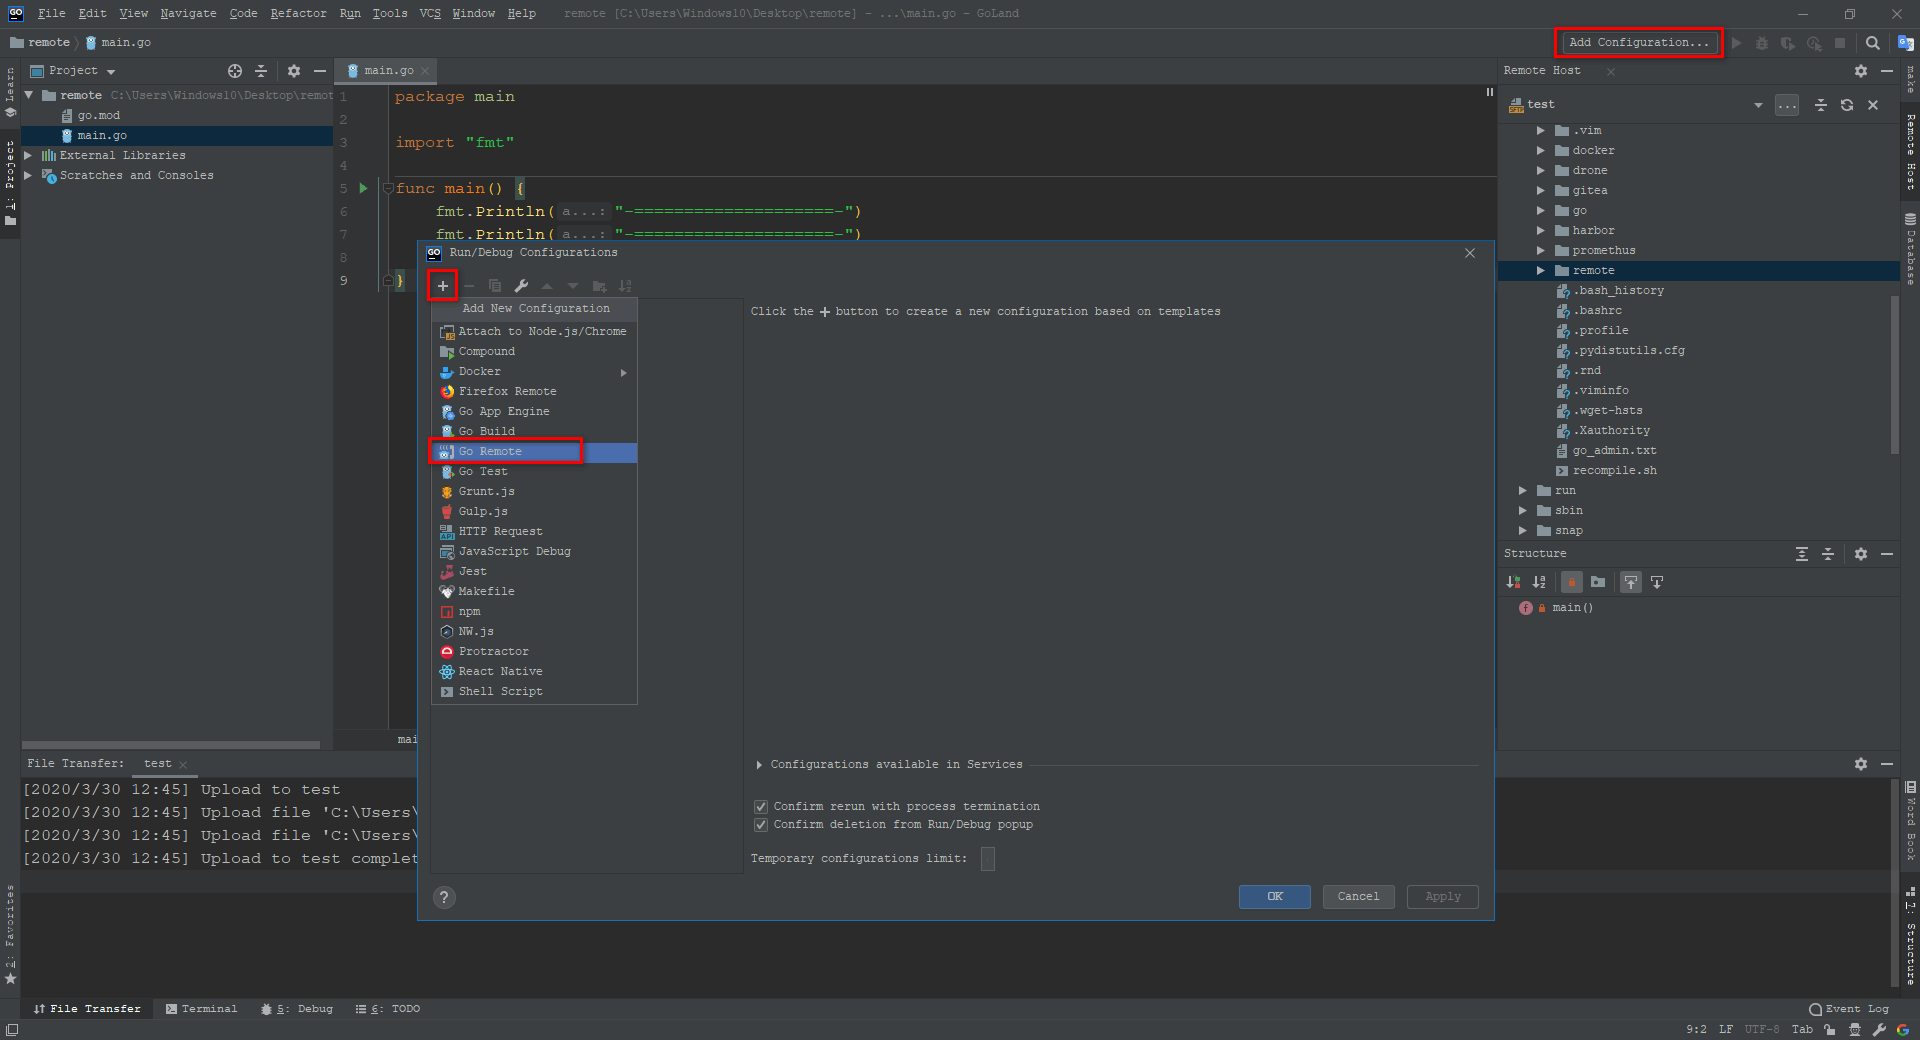The height and width of the screenshot is (1040, 1920).
Task: Click the Remote Host panel gear icon
Action: coord(1861,71)
